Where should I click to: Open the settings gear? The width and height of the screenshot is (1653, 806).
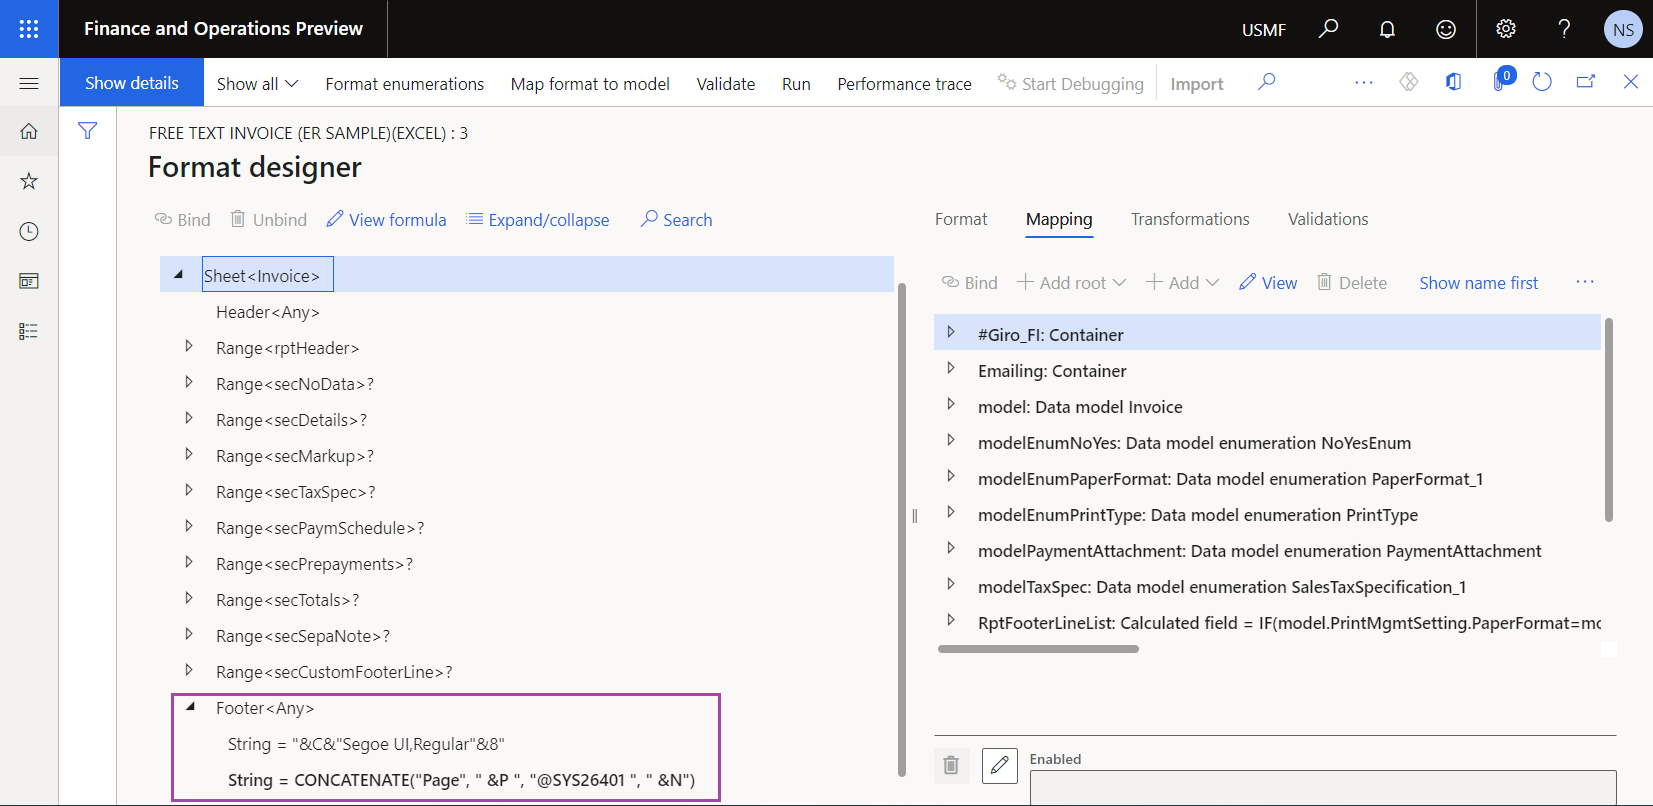tap(1506, 29)
